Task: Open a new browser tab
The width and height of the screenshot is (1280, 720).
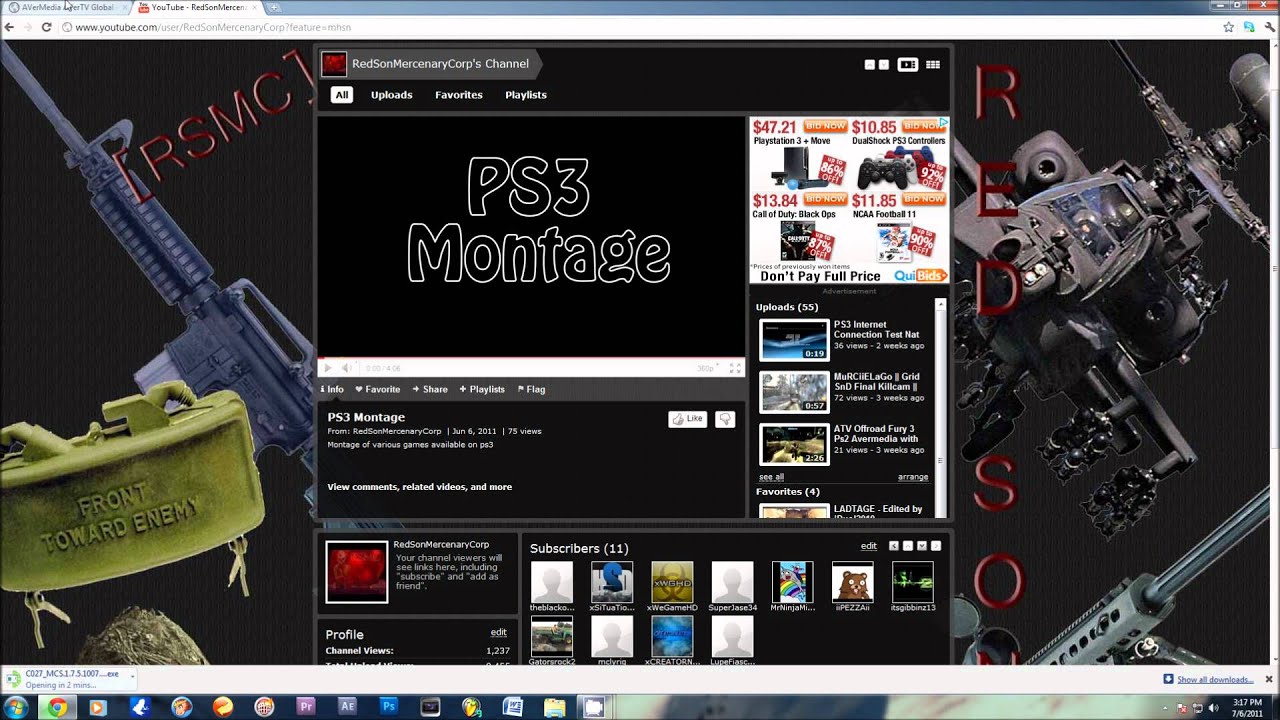Action: click(274, 7)
